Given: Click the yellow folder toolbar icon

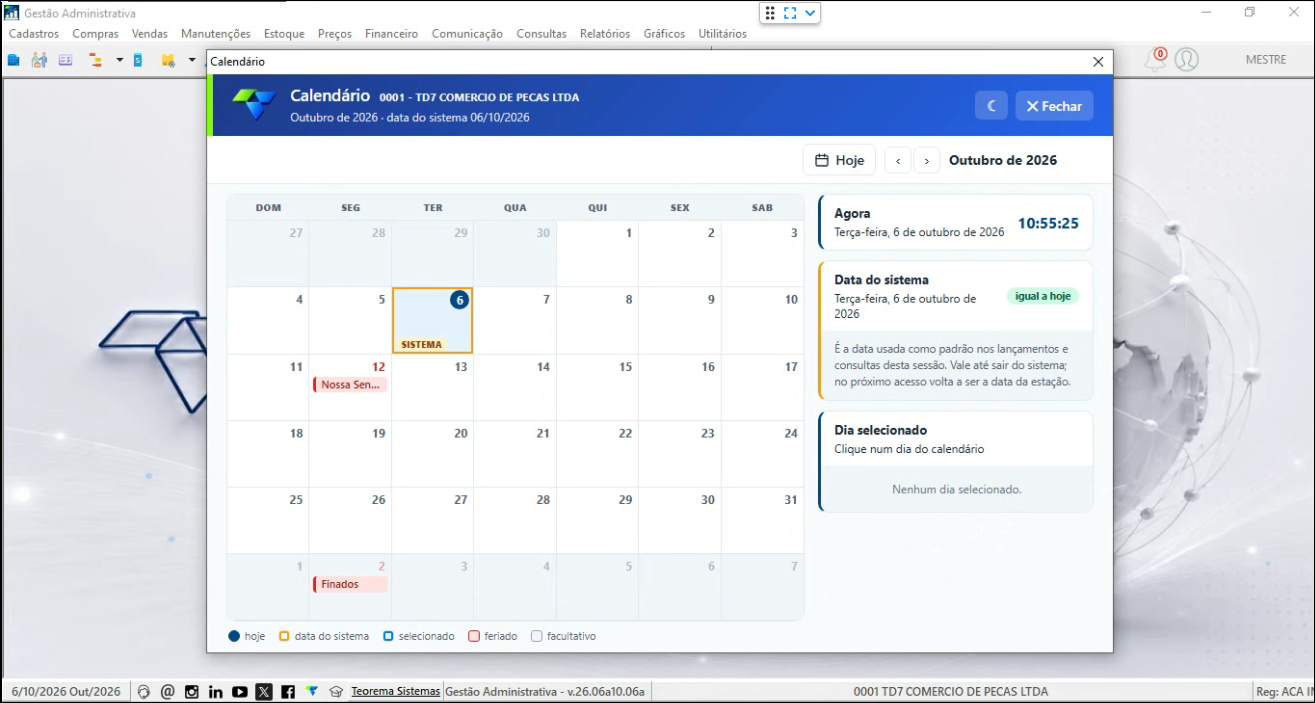Looking at the screenshot, I should [168, 60].
